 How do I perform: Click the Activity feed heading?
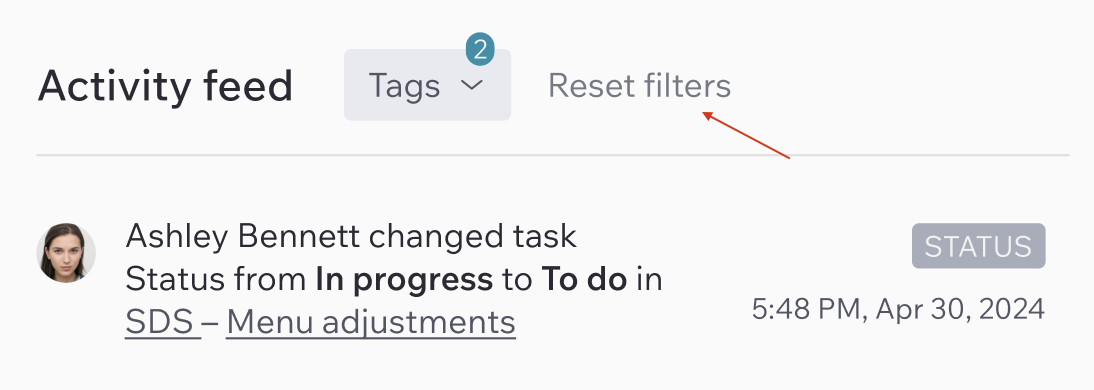pyautogui.click(x=165, y=86)
